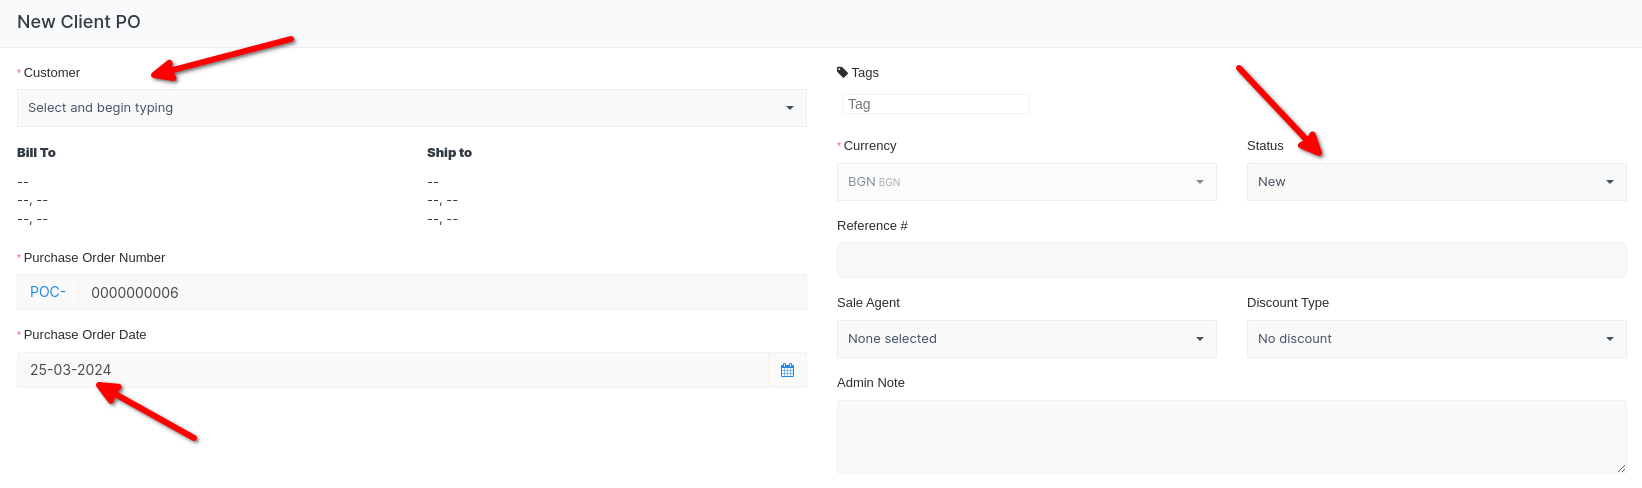
Task: Grab the Admin Note resize handle
Action: tap(1621, 468)
